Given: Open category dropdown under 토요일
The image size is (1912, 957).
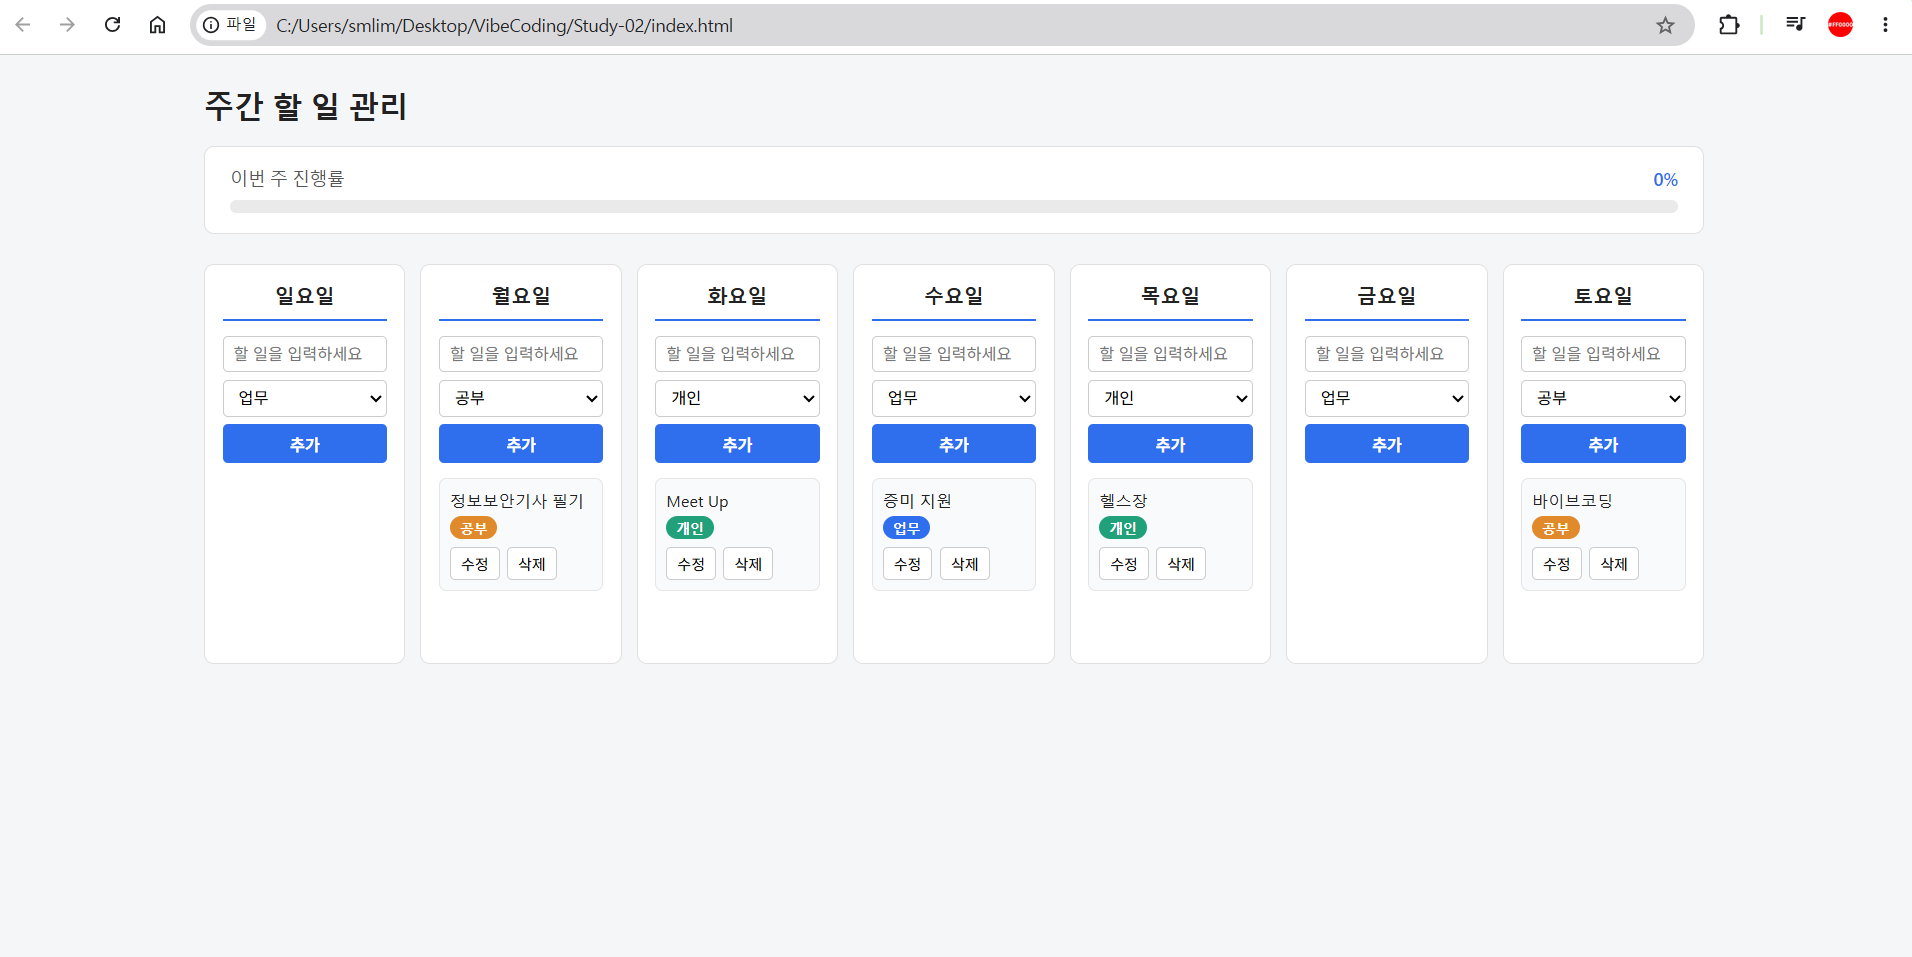Looking at the screenshot, I should [1603, 398].
